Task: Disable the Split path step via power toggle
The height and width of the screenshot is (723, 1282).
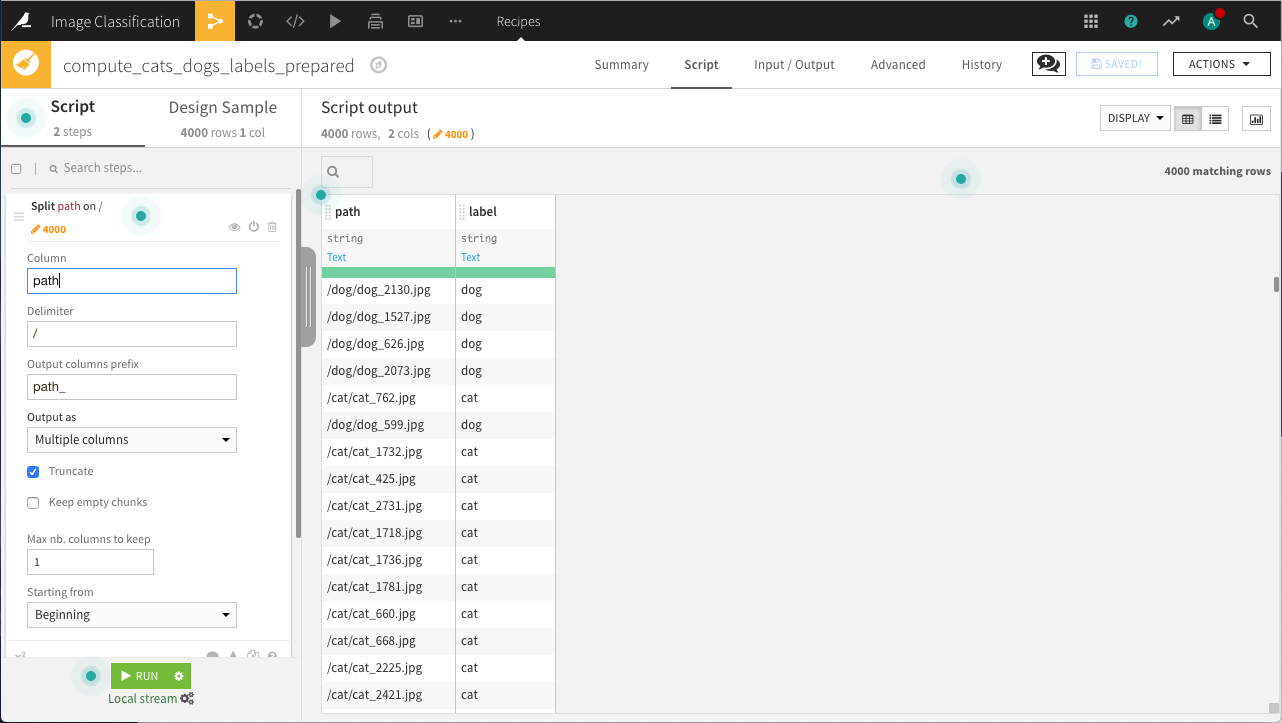Action: (253, 227)
